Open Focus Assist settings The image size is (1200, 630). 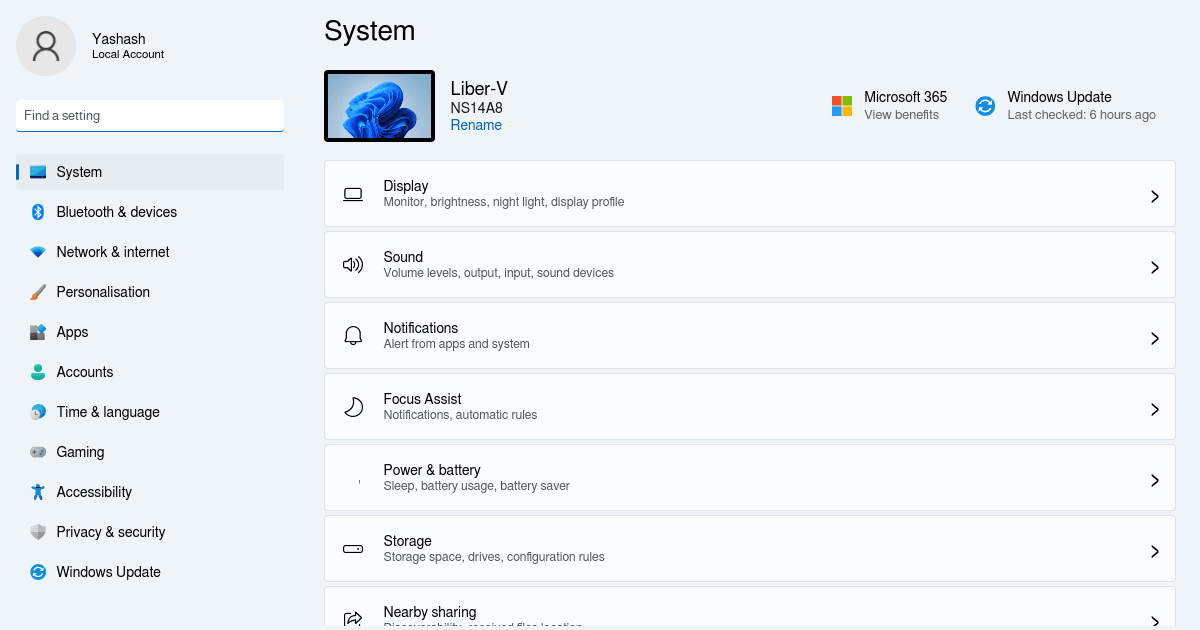[x=750, y=406]
